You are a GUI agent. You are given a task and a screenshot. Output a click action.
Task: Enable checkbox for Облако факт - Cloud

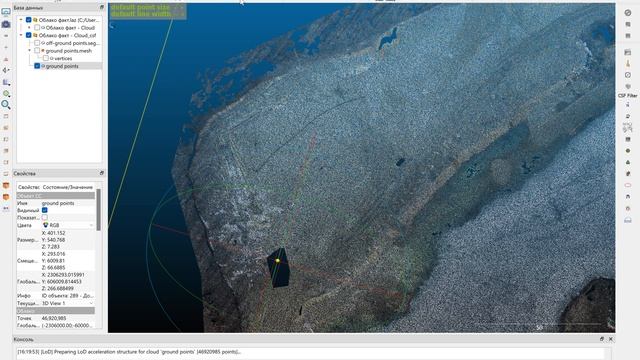(37, 27)
